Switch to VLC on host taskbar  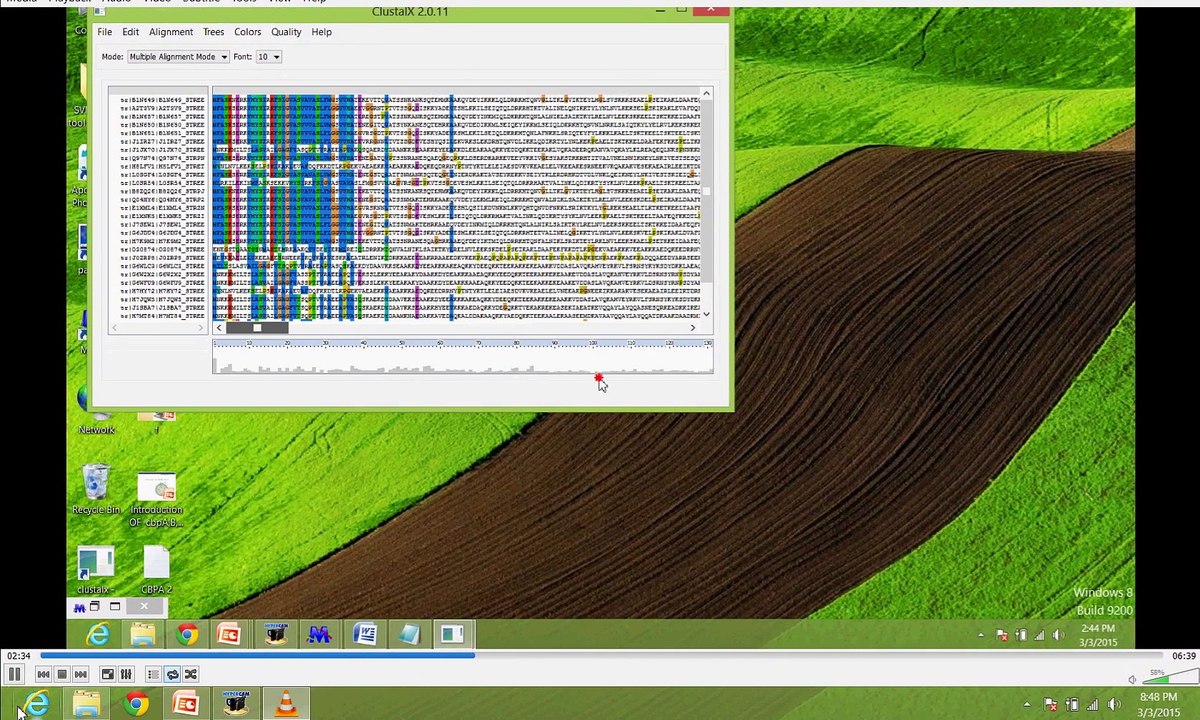click(x=286, y=705)
